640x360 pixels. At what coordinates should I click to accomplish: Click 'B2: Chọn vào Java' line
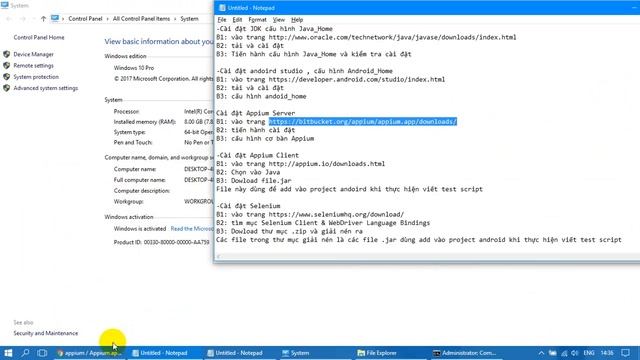pos(248,172)
